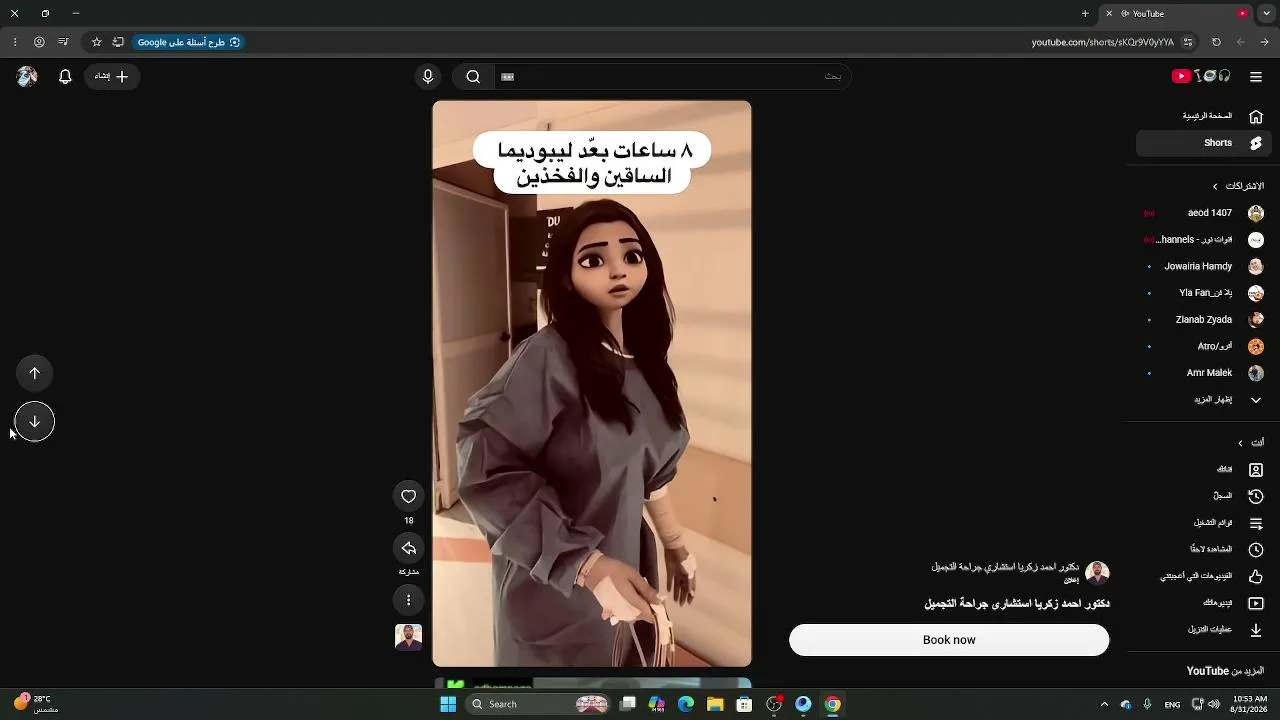Open the YouTube guide hamburger menu
1280x720 pixels.
click(1256, 76)
